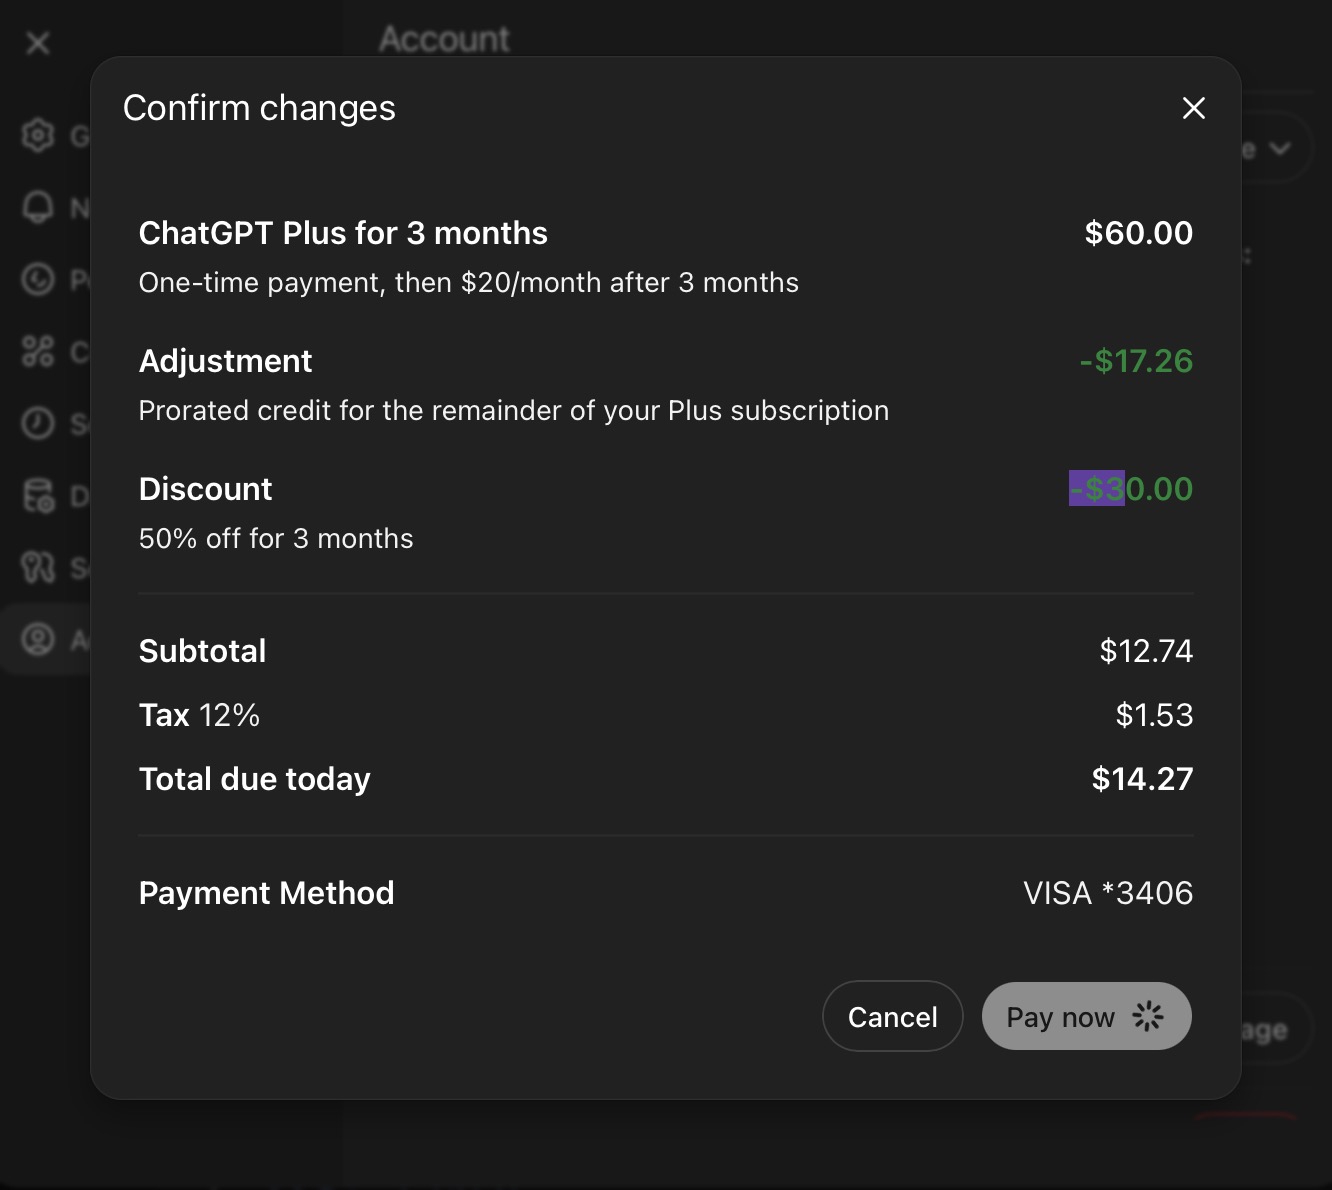Select the Personalization sidebar icon

tap(38, 279)
